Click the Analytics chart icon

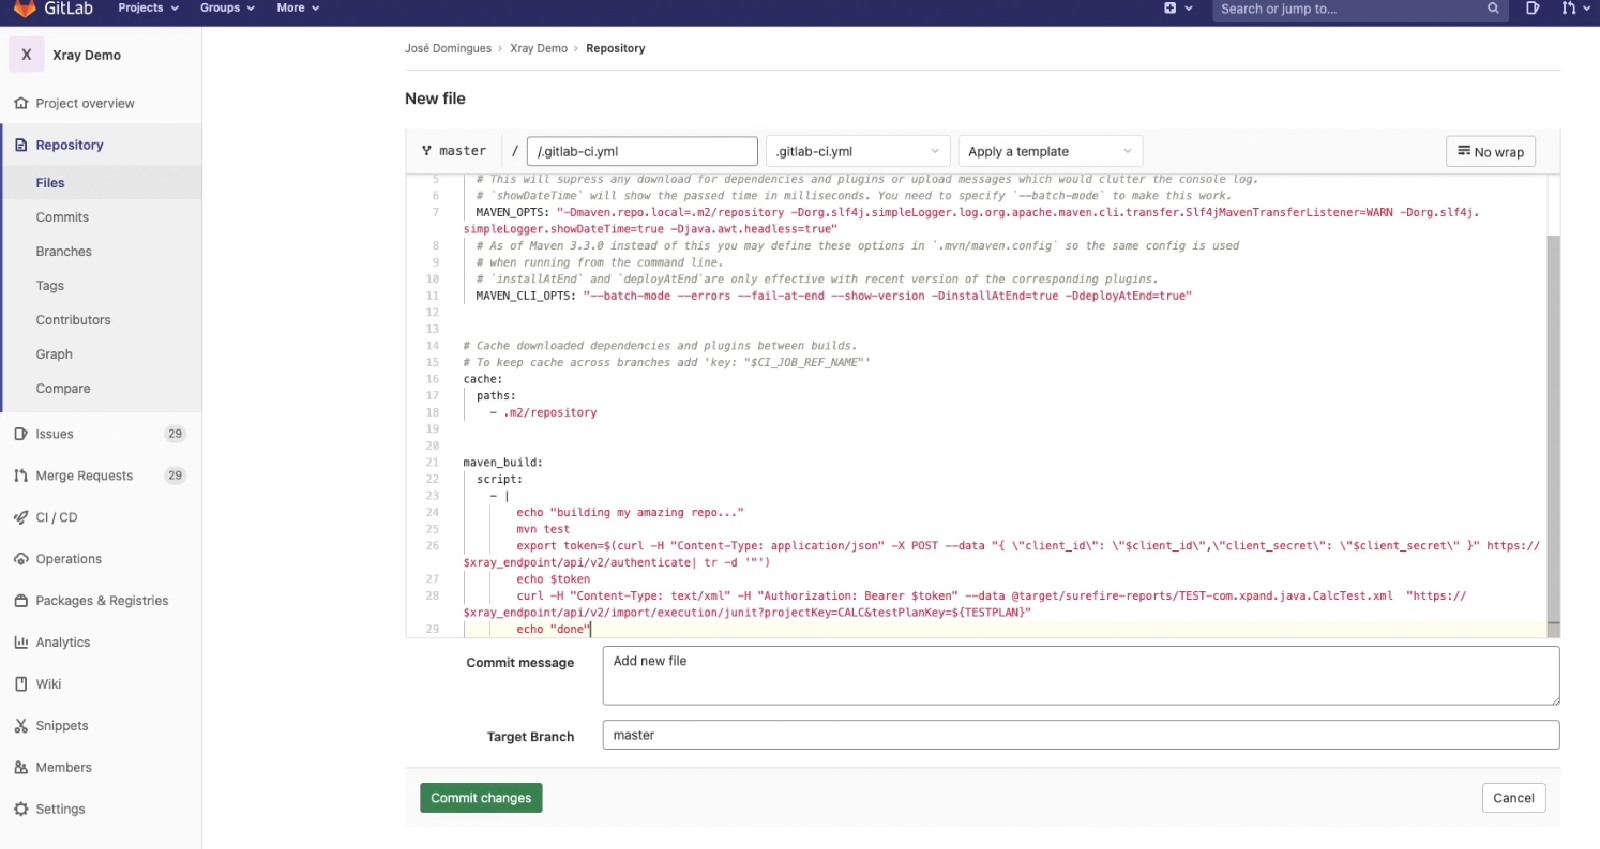[x=21, y=642]
